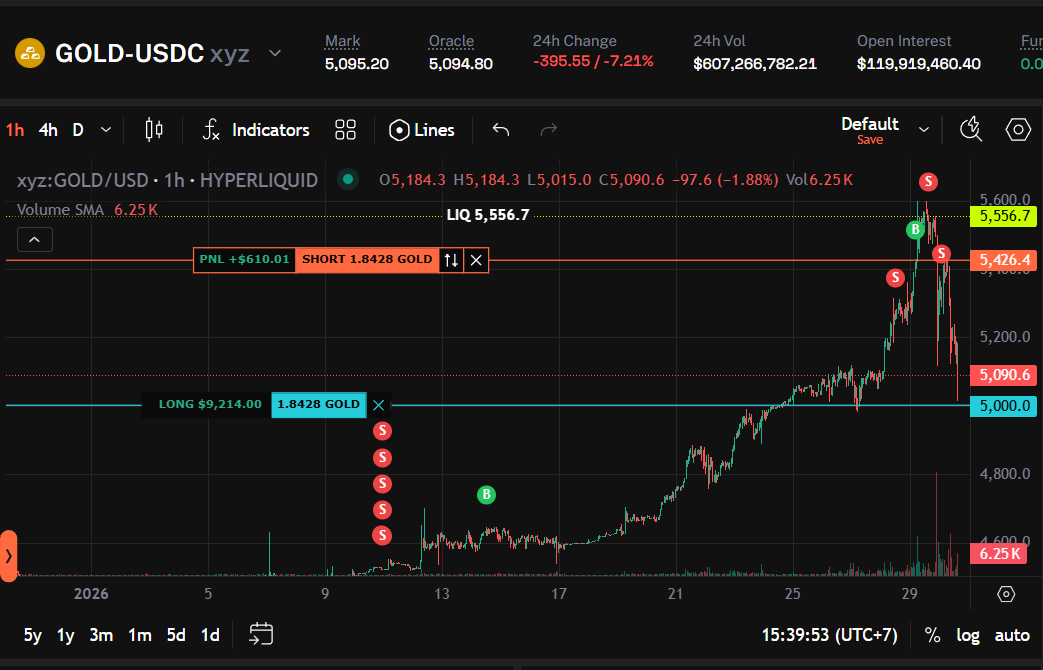The height and width of the screenshot is (670, 1043).
Task: Click the 5,426.4 short entry price tag
Action: pos(1003,260)
